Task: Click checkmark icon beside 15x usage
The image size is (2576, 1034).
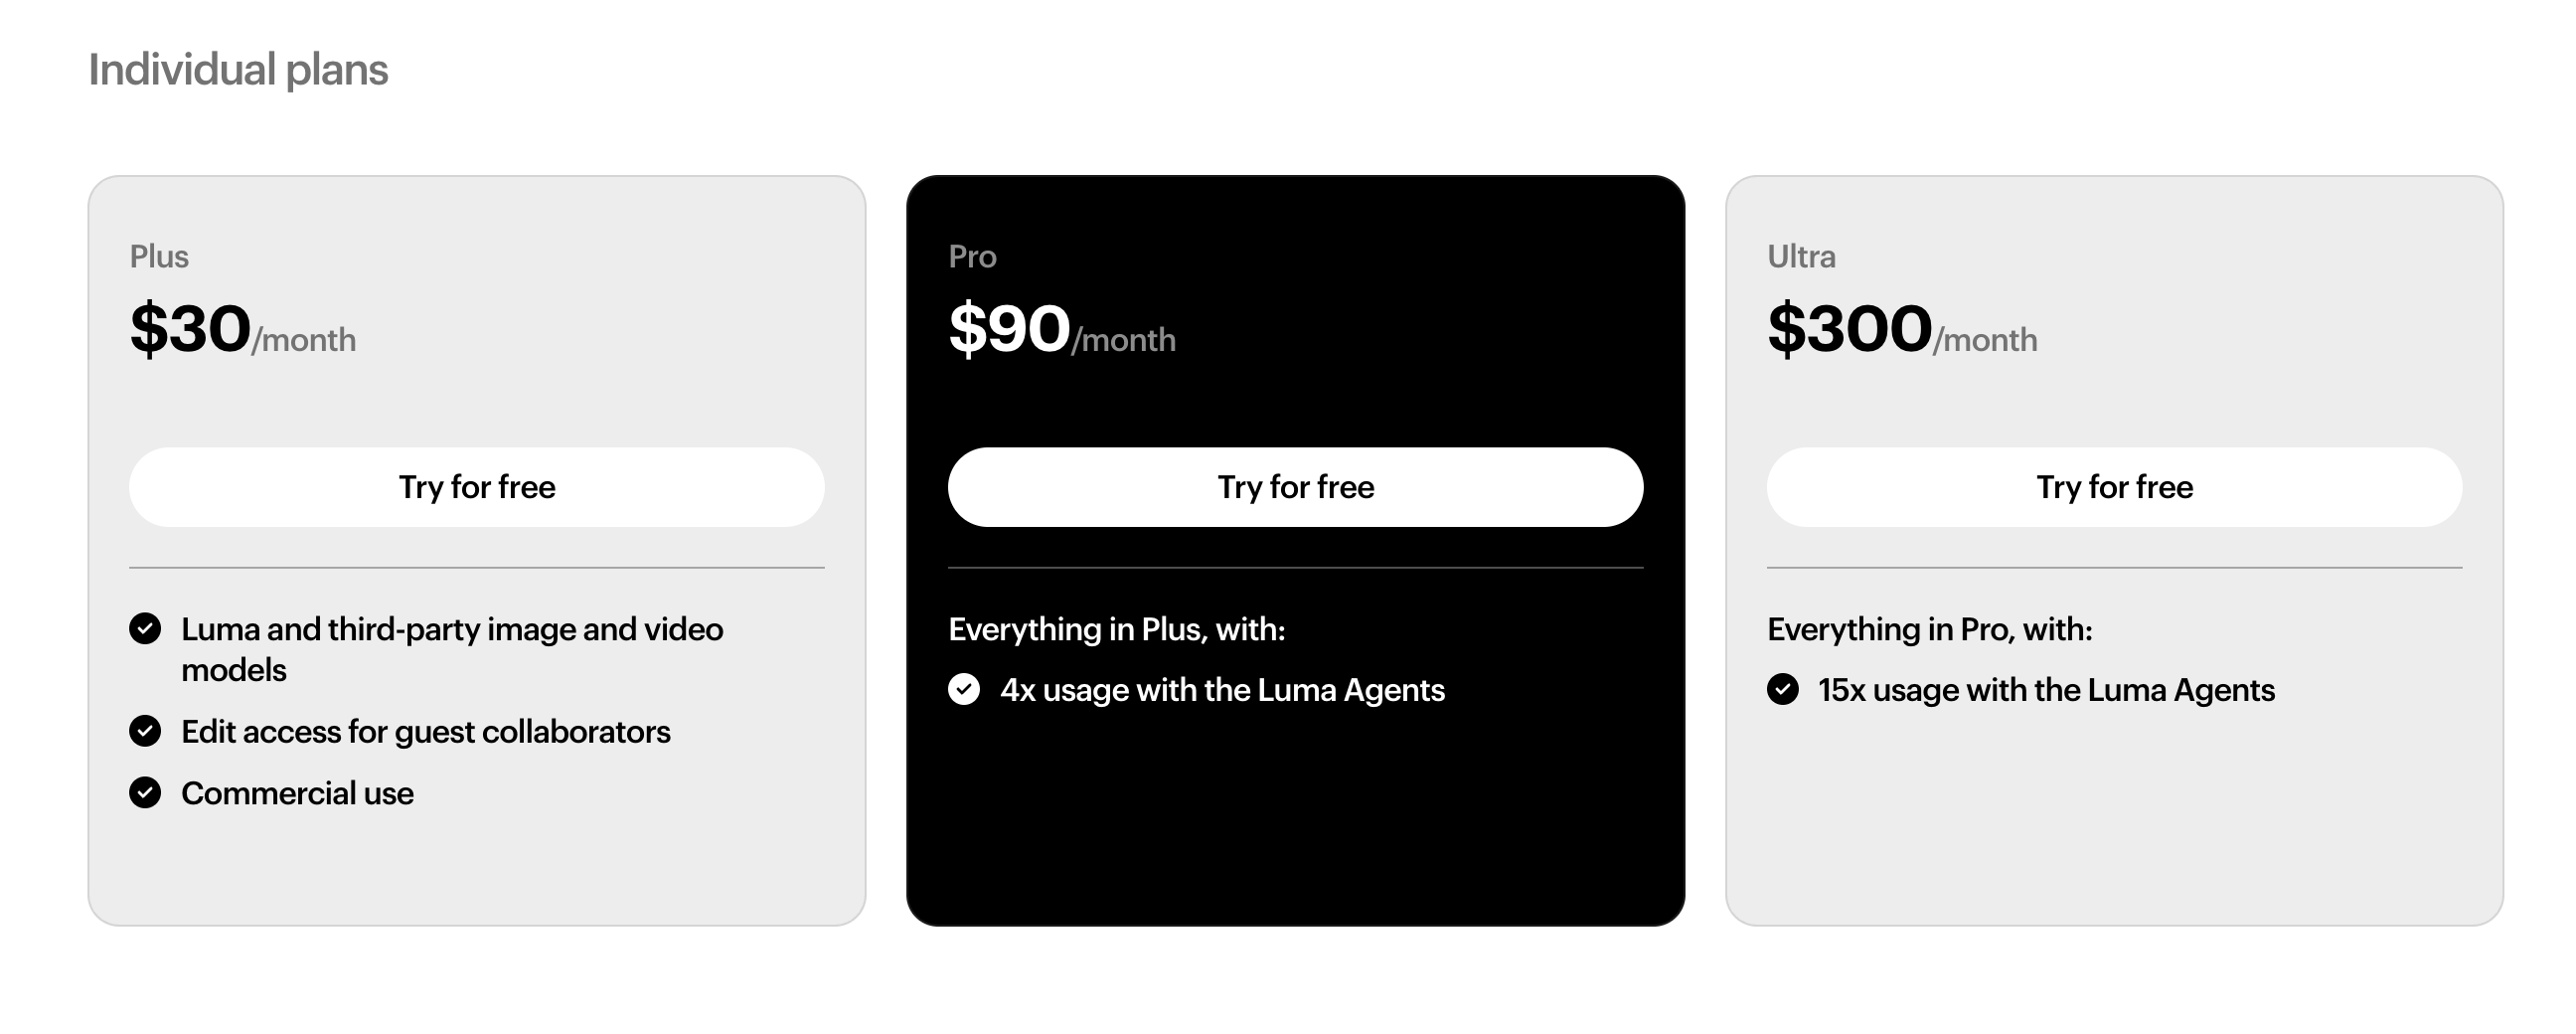Action: [1782, 689]
